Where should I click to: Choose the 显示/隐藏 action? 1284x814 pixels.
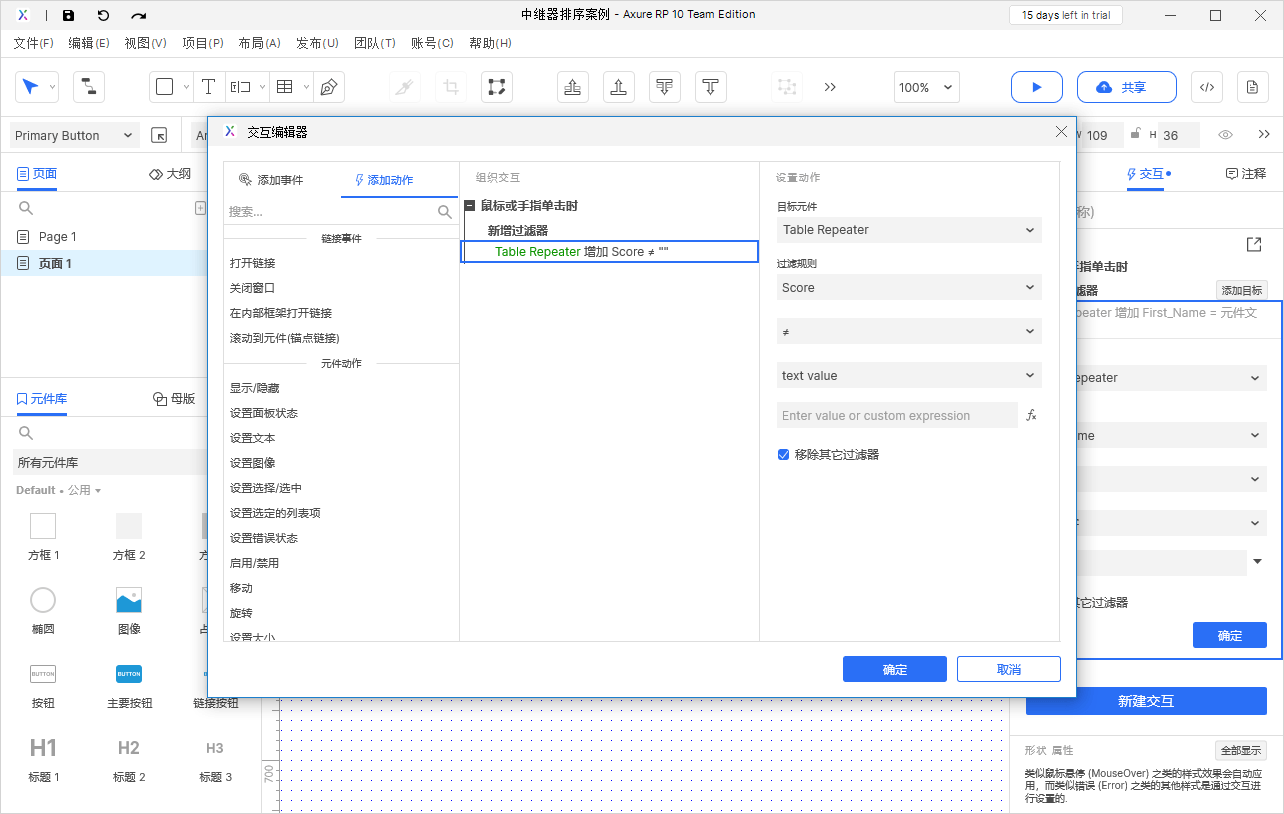pos(254,388)
